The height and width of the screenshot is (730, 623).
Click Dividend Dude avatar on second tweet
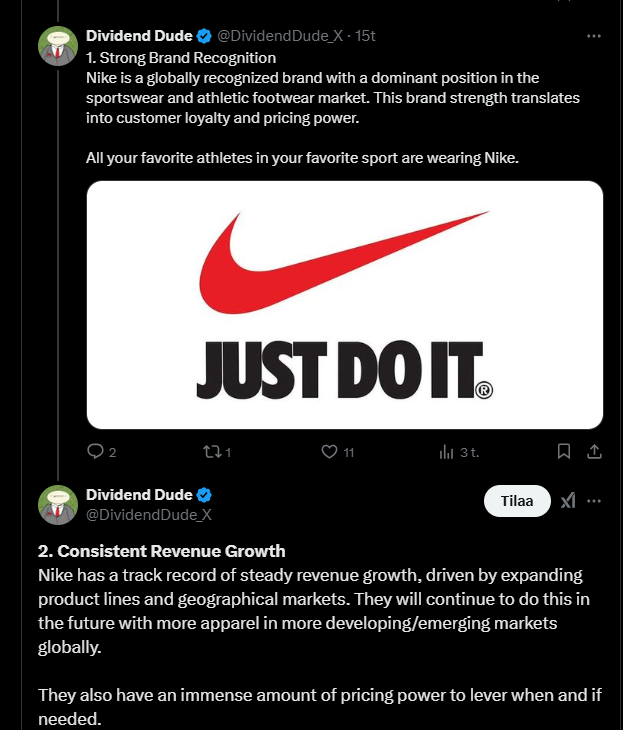59,505
